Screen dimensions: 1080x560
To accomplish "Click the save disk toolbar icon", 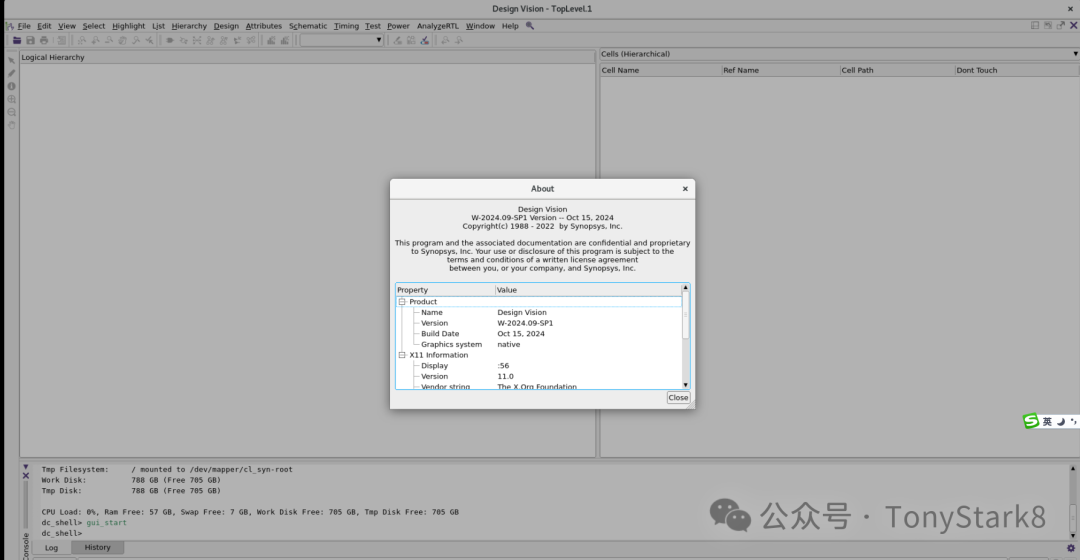I will 30,41.
